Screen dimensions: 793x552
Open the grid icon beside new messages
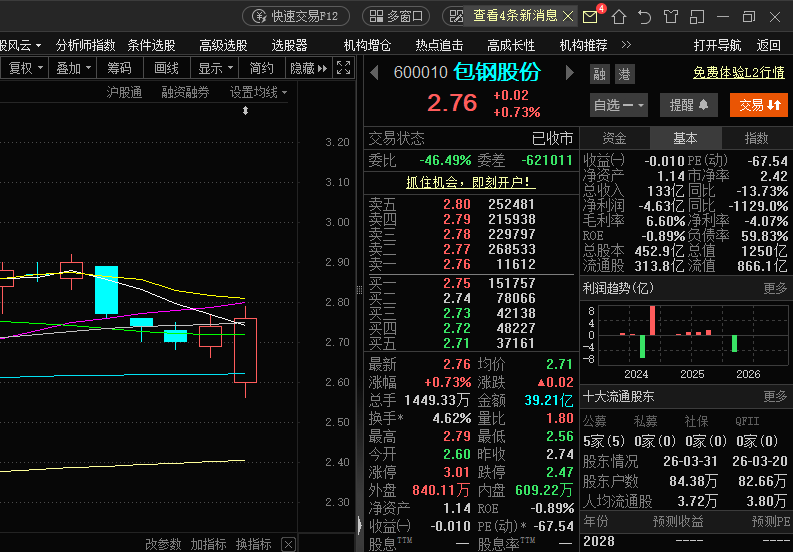coord(456,17)
